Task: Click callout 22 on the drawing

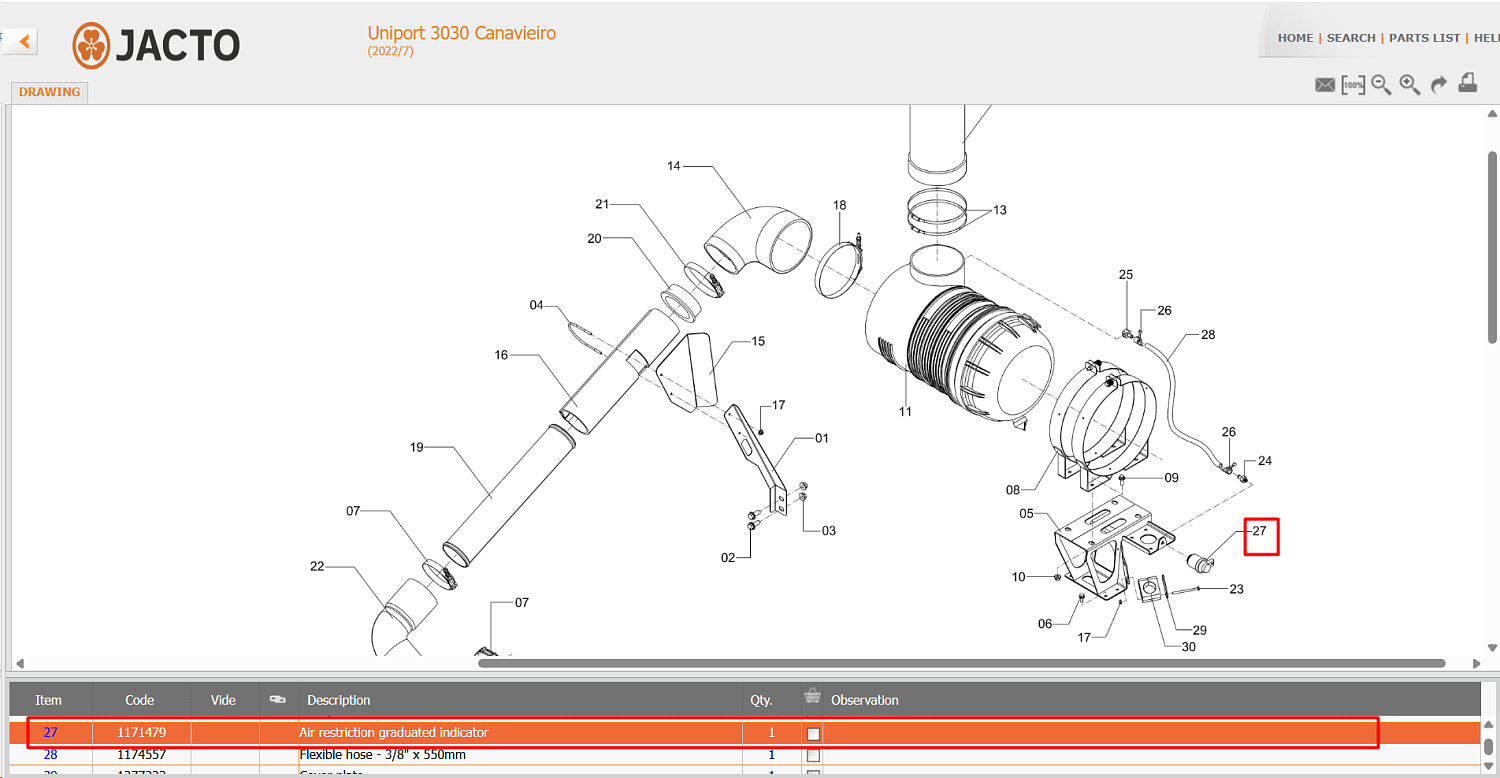Action: 317,566
